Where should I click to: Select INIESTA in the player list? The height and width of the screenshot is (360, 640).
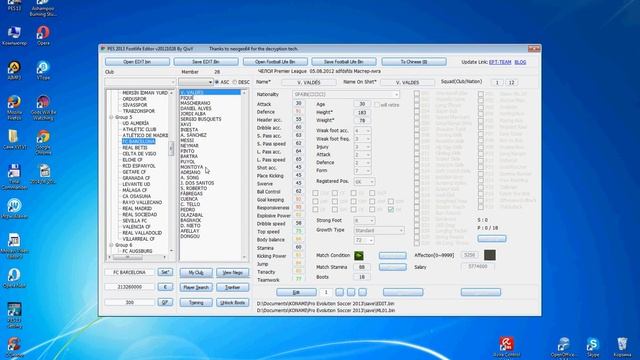click(189, 130)
